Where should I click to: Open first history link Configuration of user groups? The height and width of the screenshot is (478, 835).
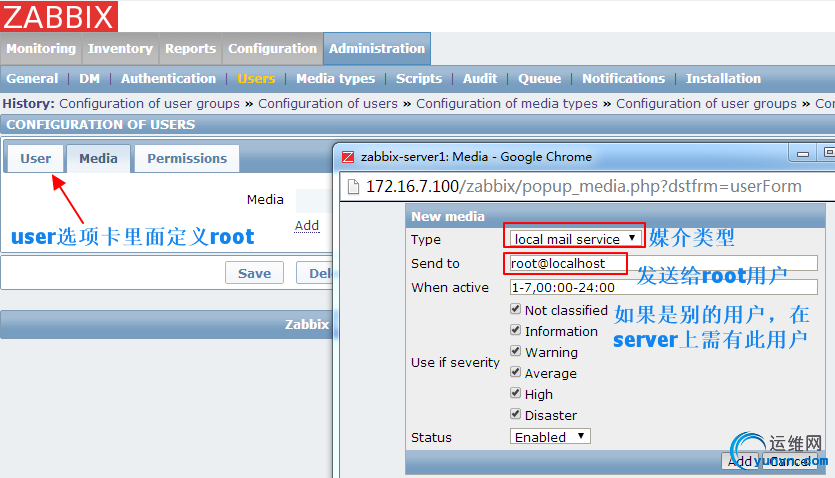150,104
